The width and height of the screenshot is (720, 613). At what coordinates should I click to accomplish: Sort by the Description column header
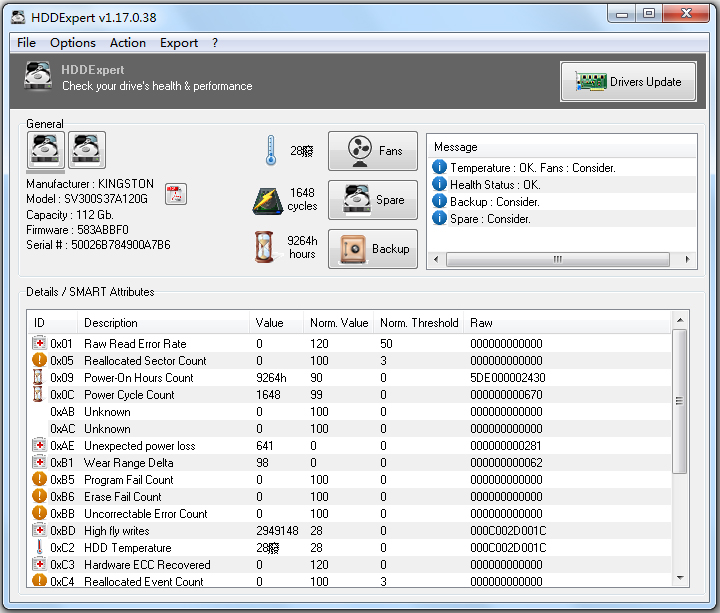(163, 323)
